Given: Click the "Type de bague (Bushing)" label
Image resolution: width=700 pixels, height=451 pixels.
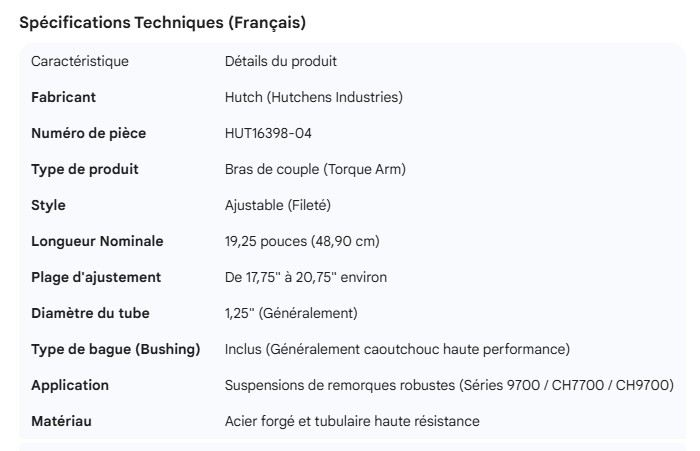Looking at the screenshot, I should click(116, 350).
